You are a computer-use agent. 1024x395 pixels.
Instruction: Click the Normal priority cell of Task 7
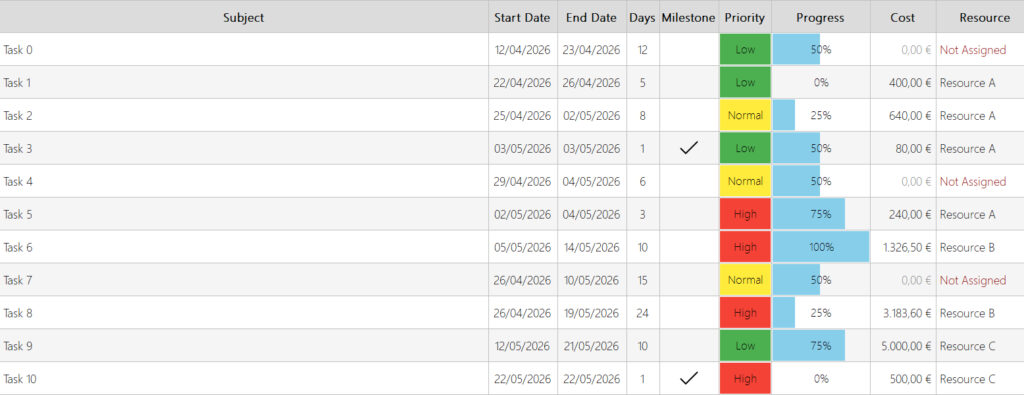745,280
